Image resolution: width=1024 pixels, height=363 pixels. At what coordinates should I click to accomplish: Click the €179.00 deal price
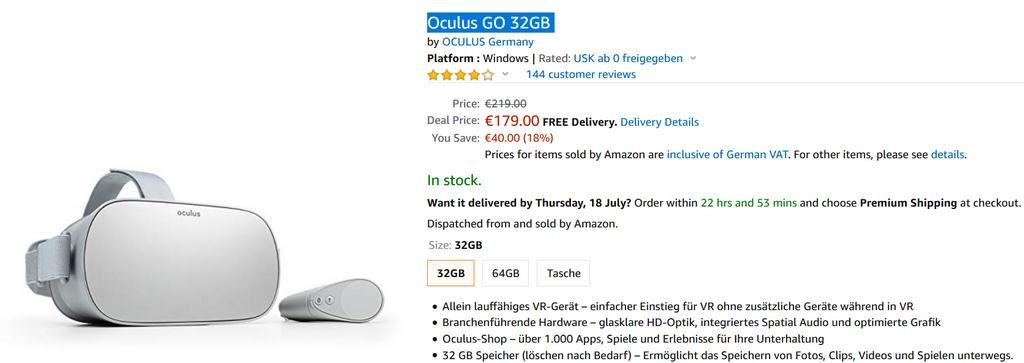coord(512,121)
